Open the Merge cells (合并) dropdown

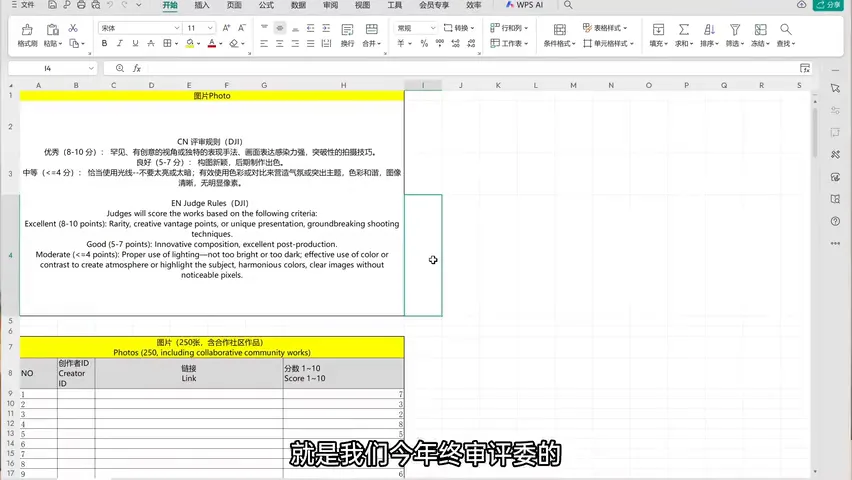(x=372, y=43)
